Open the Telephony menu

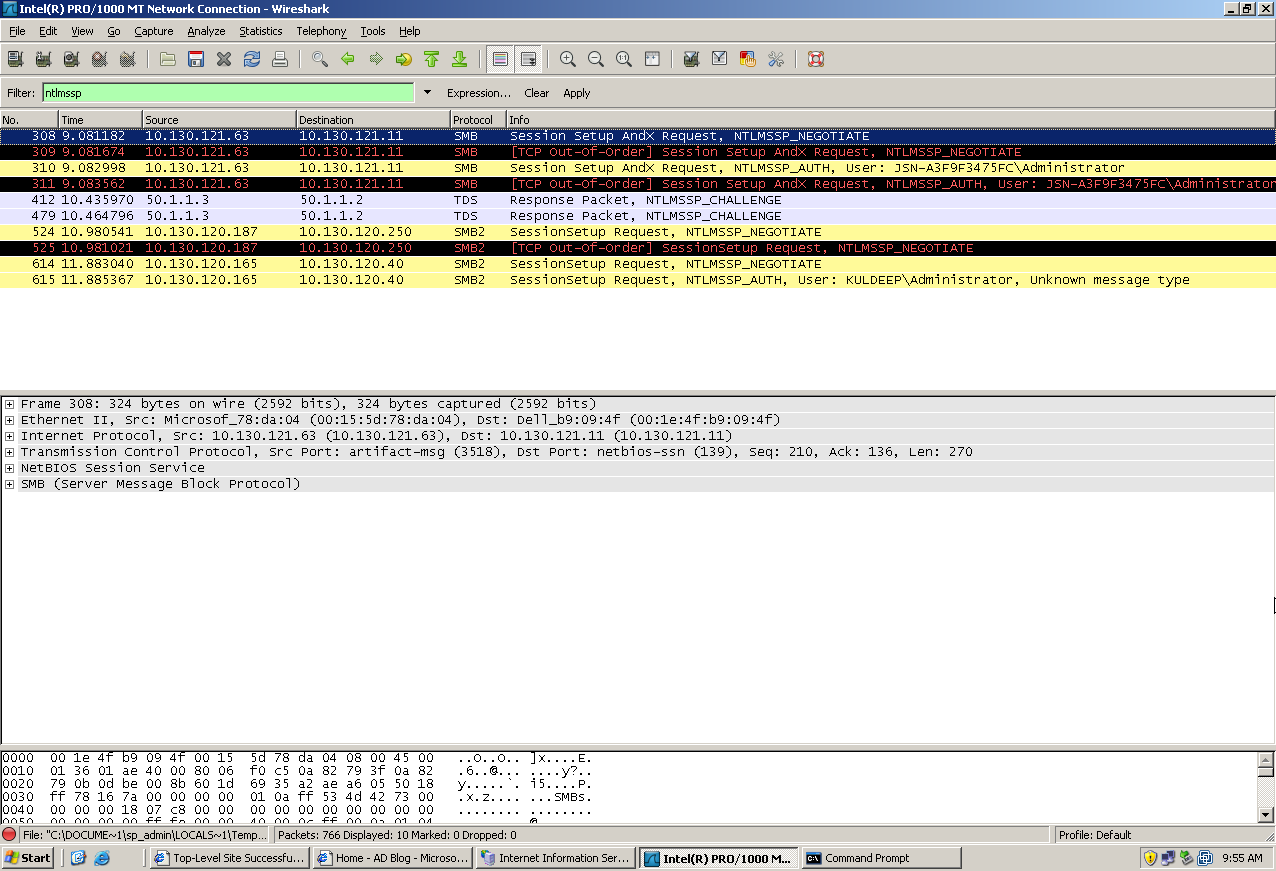[321, 31]
